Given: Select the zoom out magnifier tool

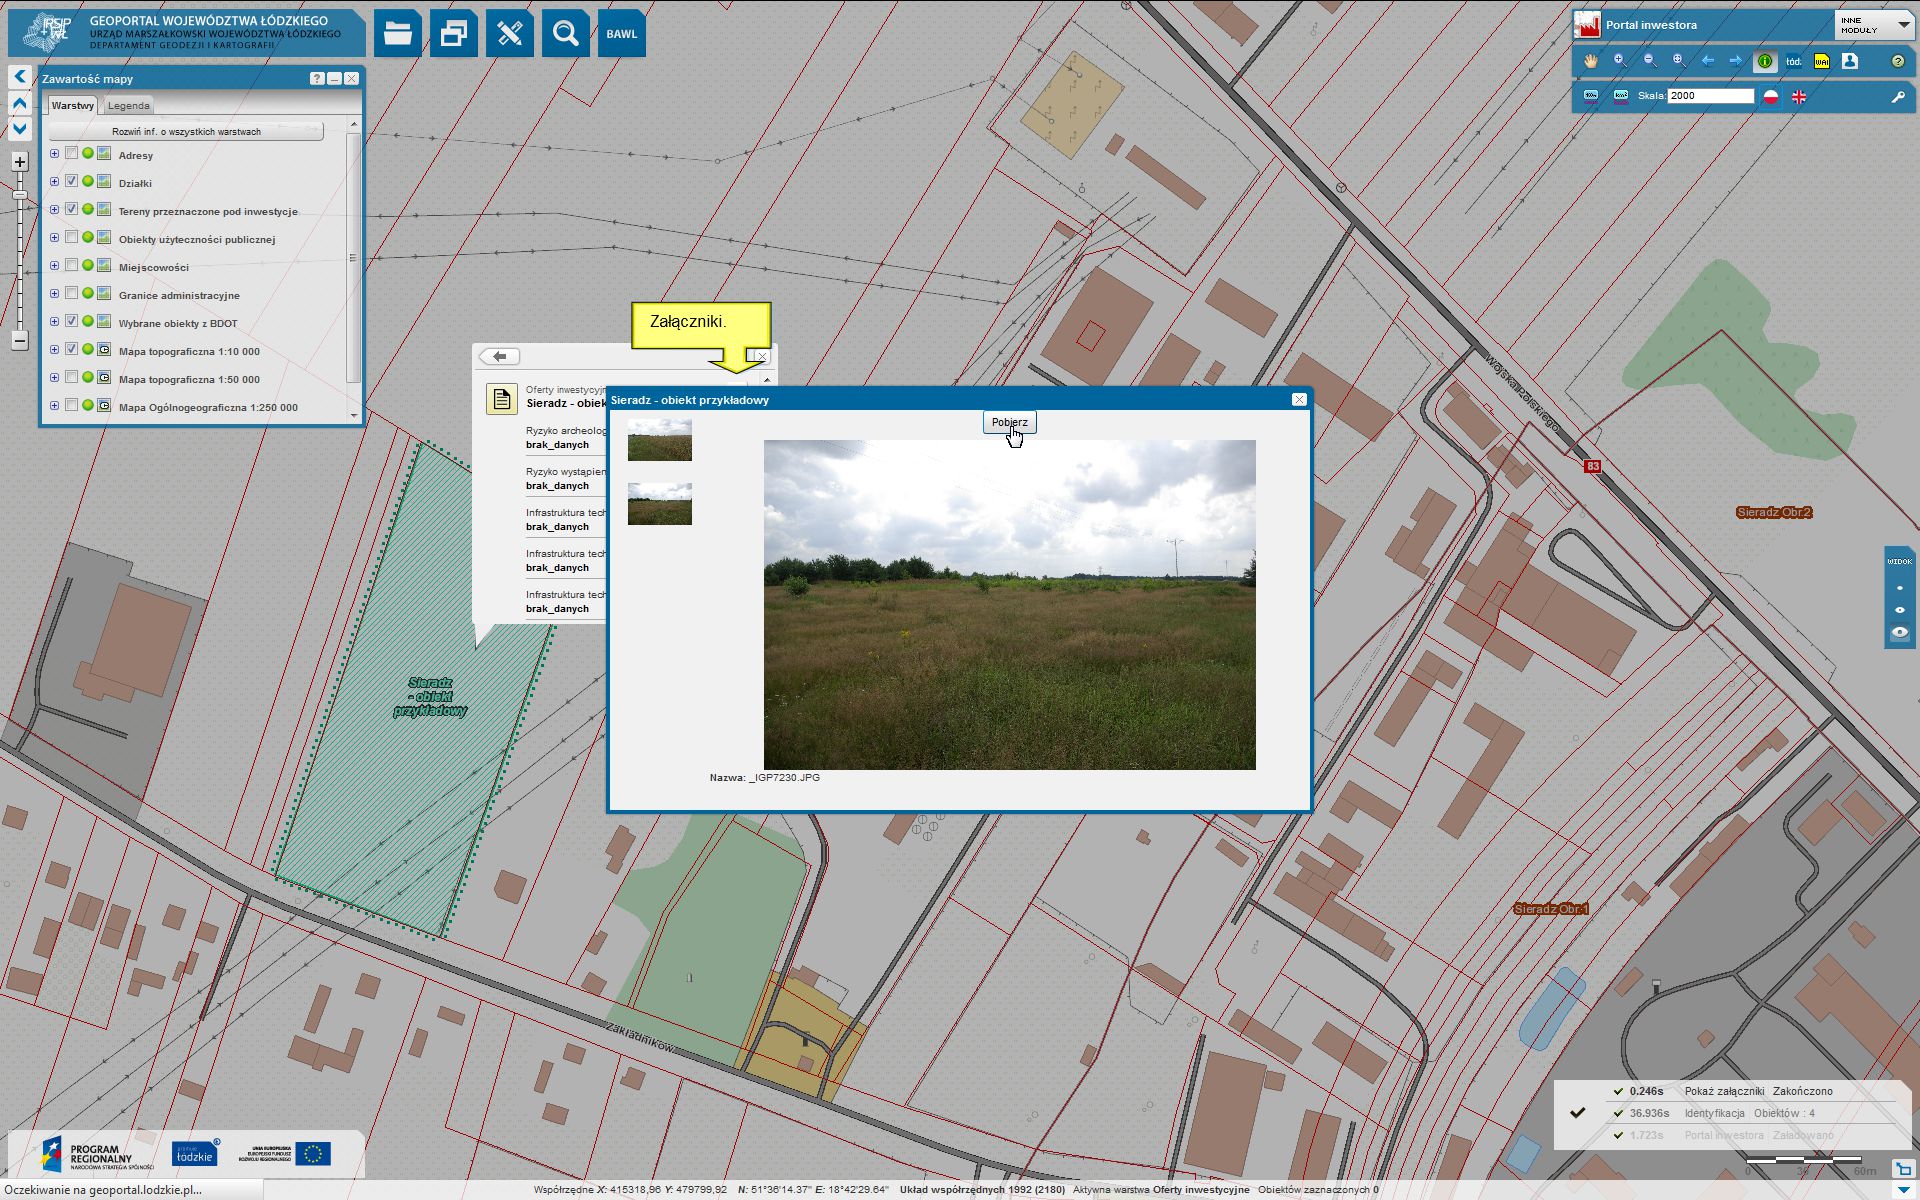Looking at the screenshot, I should (1649, 61).
